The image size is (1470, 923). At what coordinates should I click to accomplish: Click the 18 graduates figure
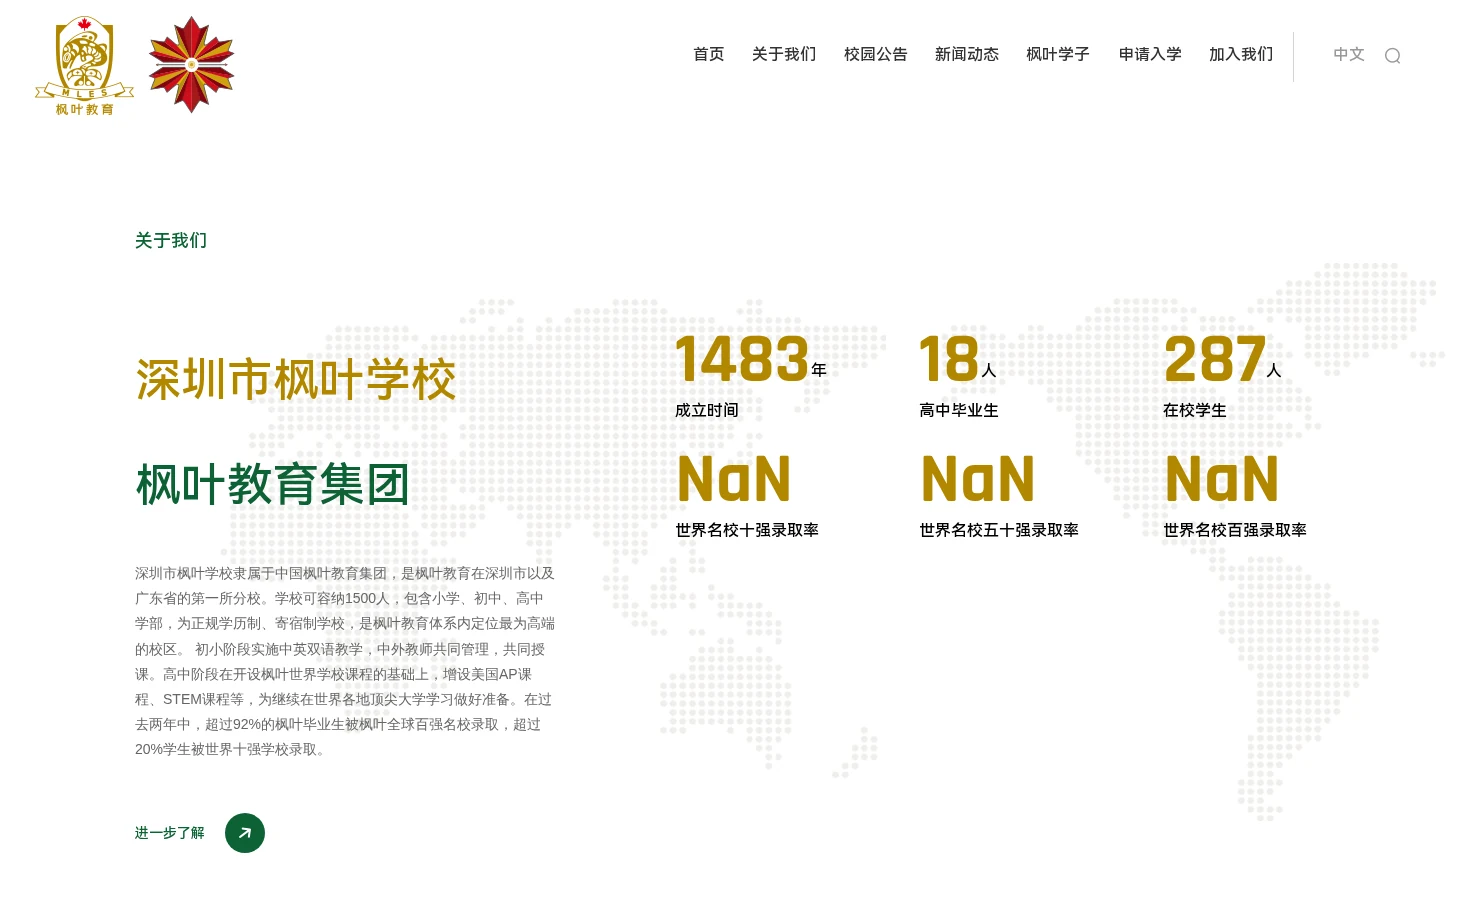pyautogui.click(x=949, y=359)
